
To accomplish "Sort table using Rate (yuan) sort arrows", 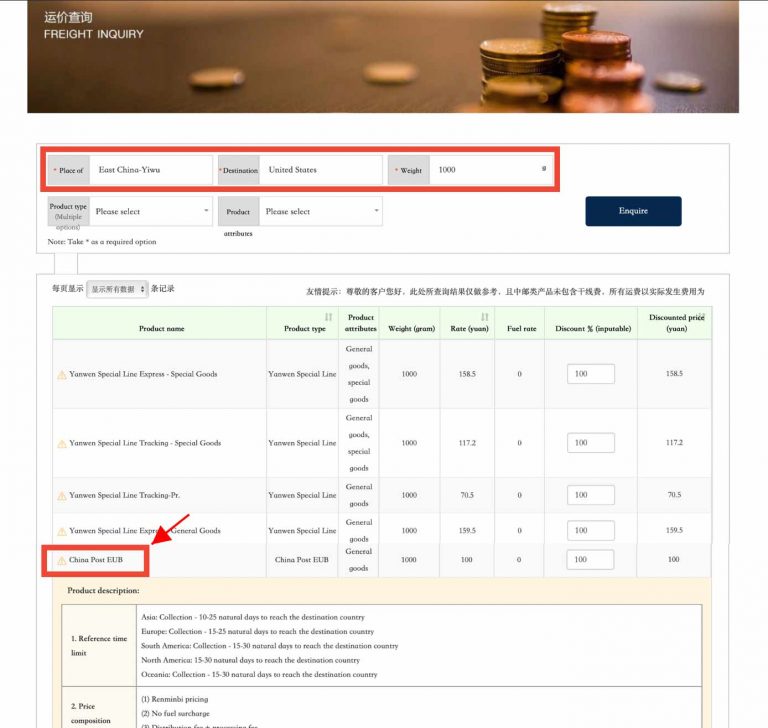I will [x=484, y=316].
